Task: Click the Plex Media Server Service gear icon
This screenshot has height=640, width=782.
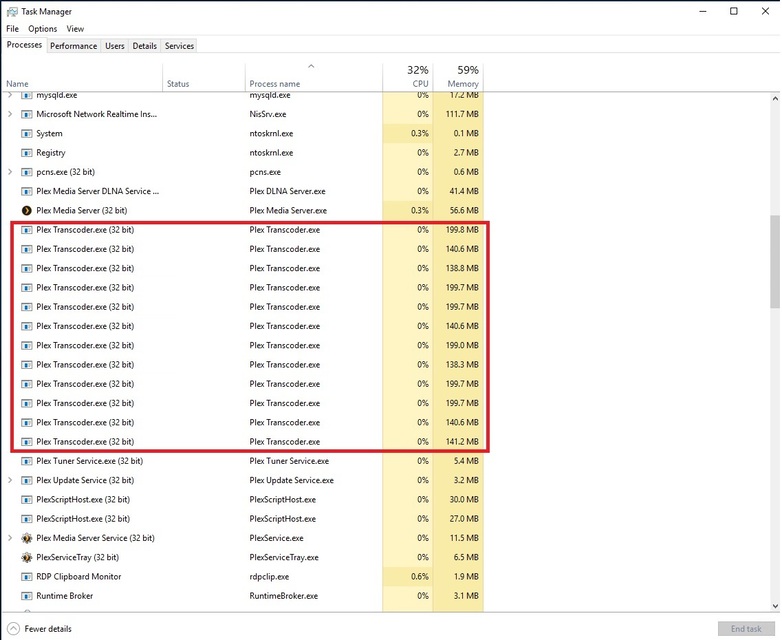Action: click(x=26, y=538)
